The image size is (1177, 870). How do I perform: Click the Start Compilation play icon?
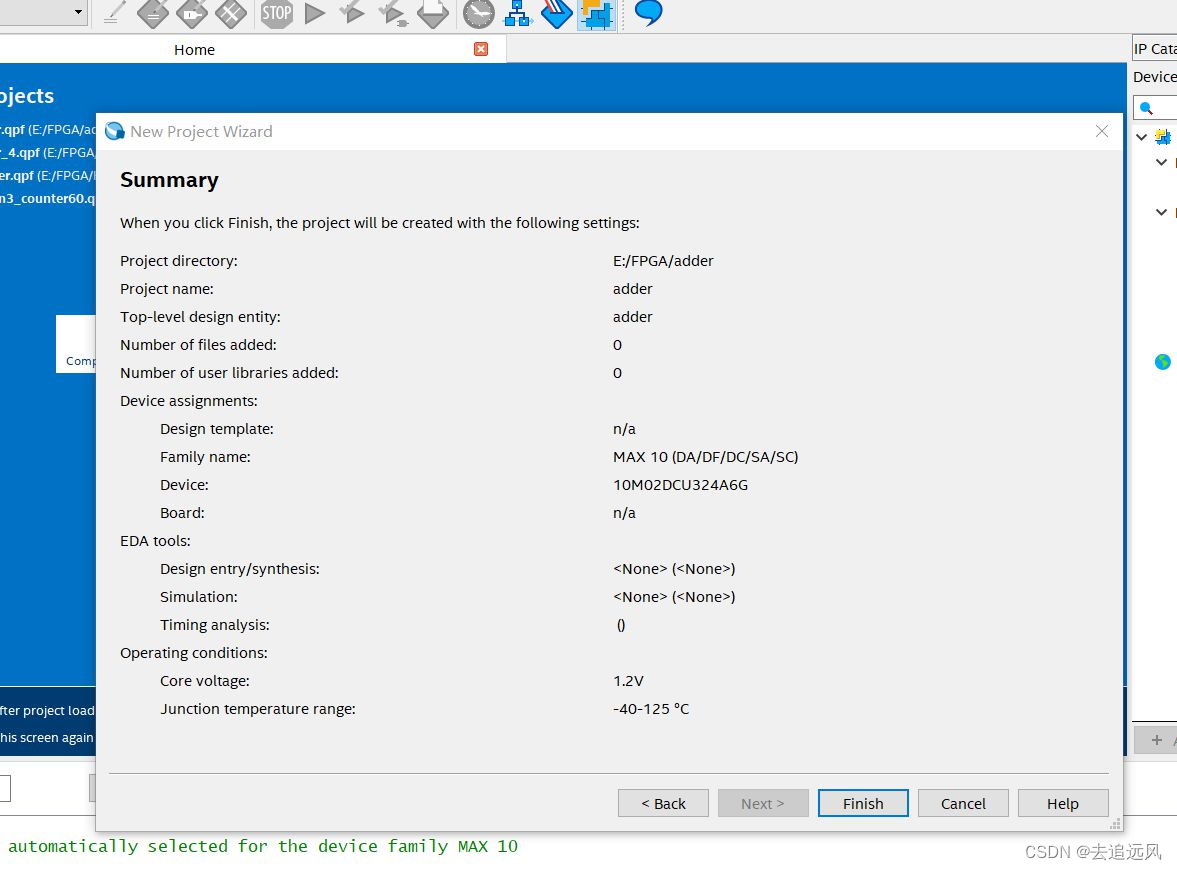315,13
